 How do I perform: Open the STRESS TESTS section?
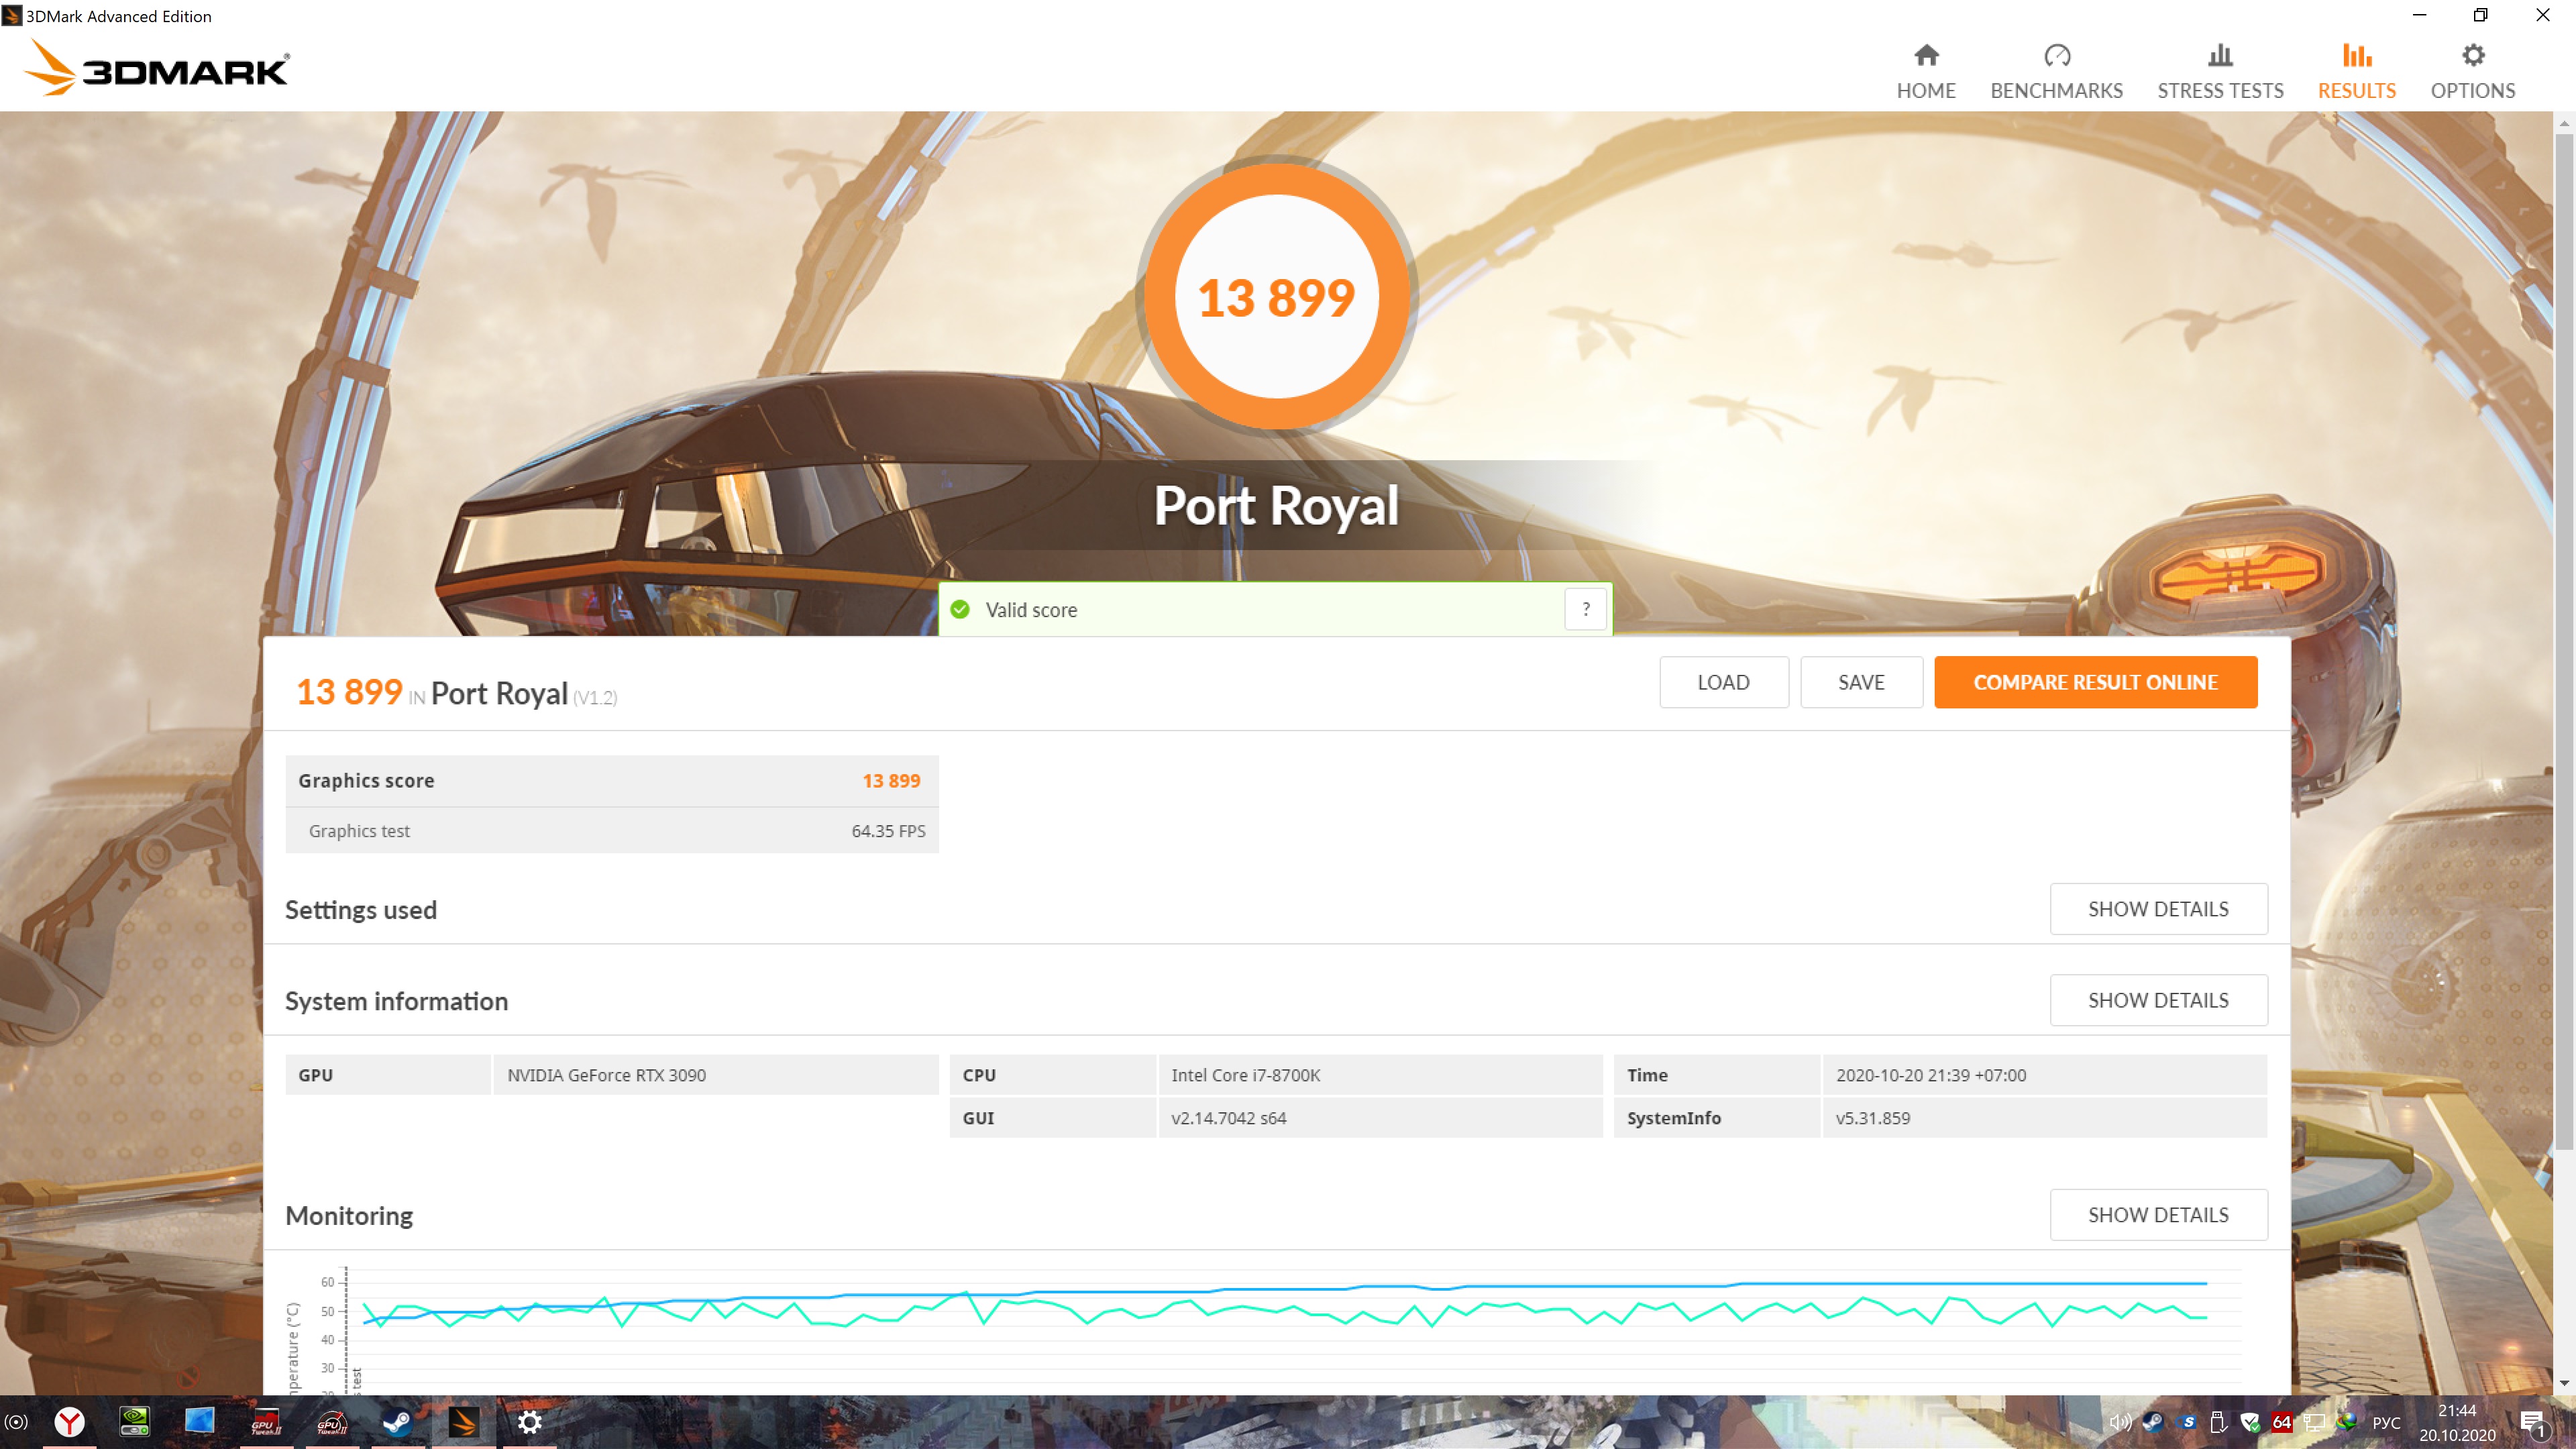click(2219, 71)
